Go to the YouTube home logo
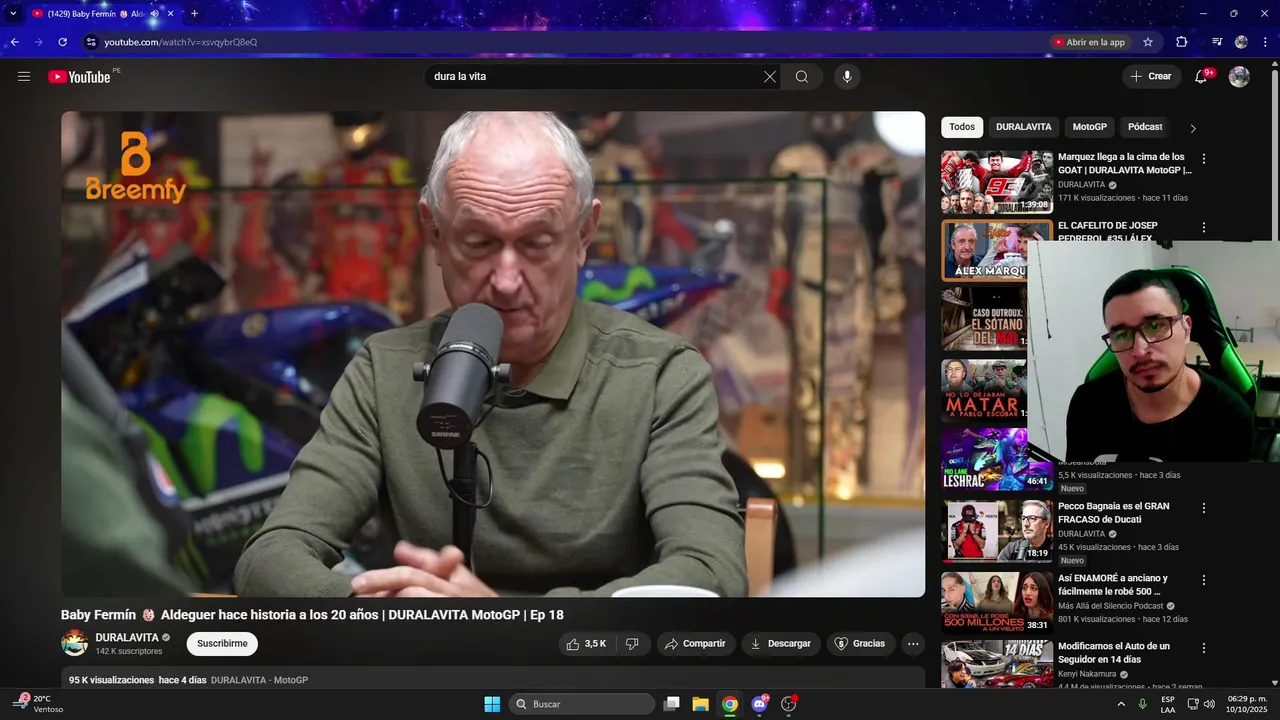 (79, 77)
